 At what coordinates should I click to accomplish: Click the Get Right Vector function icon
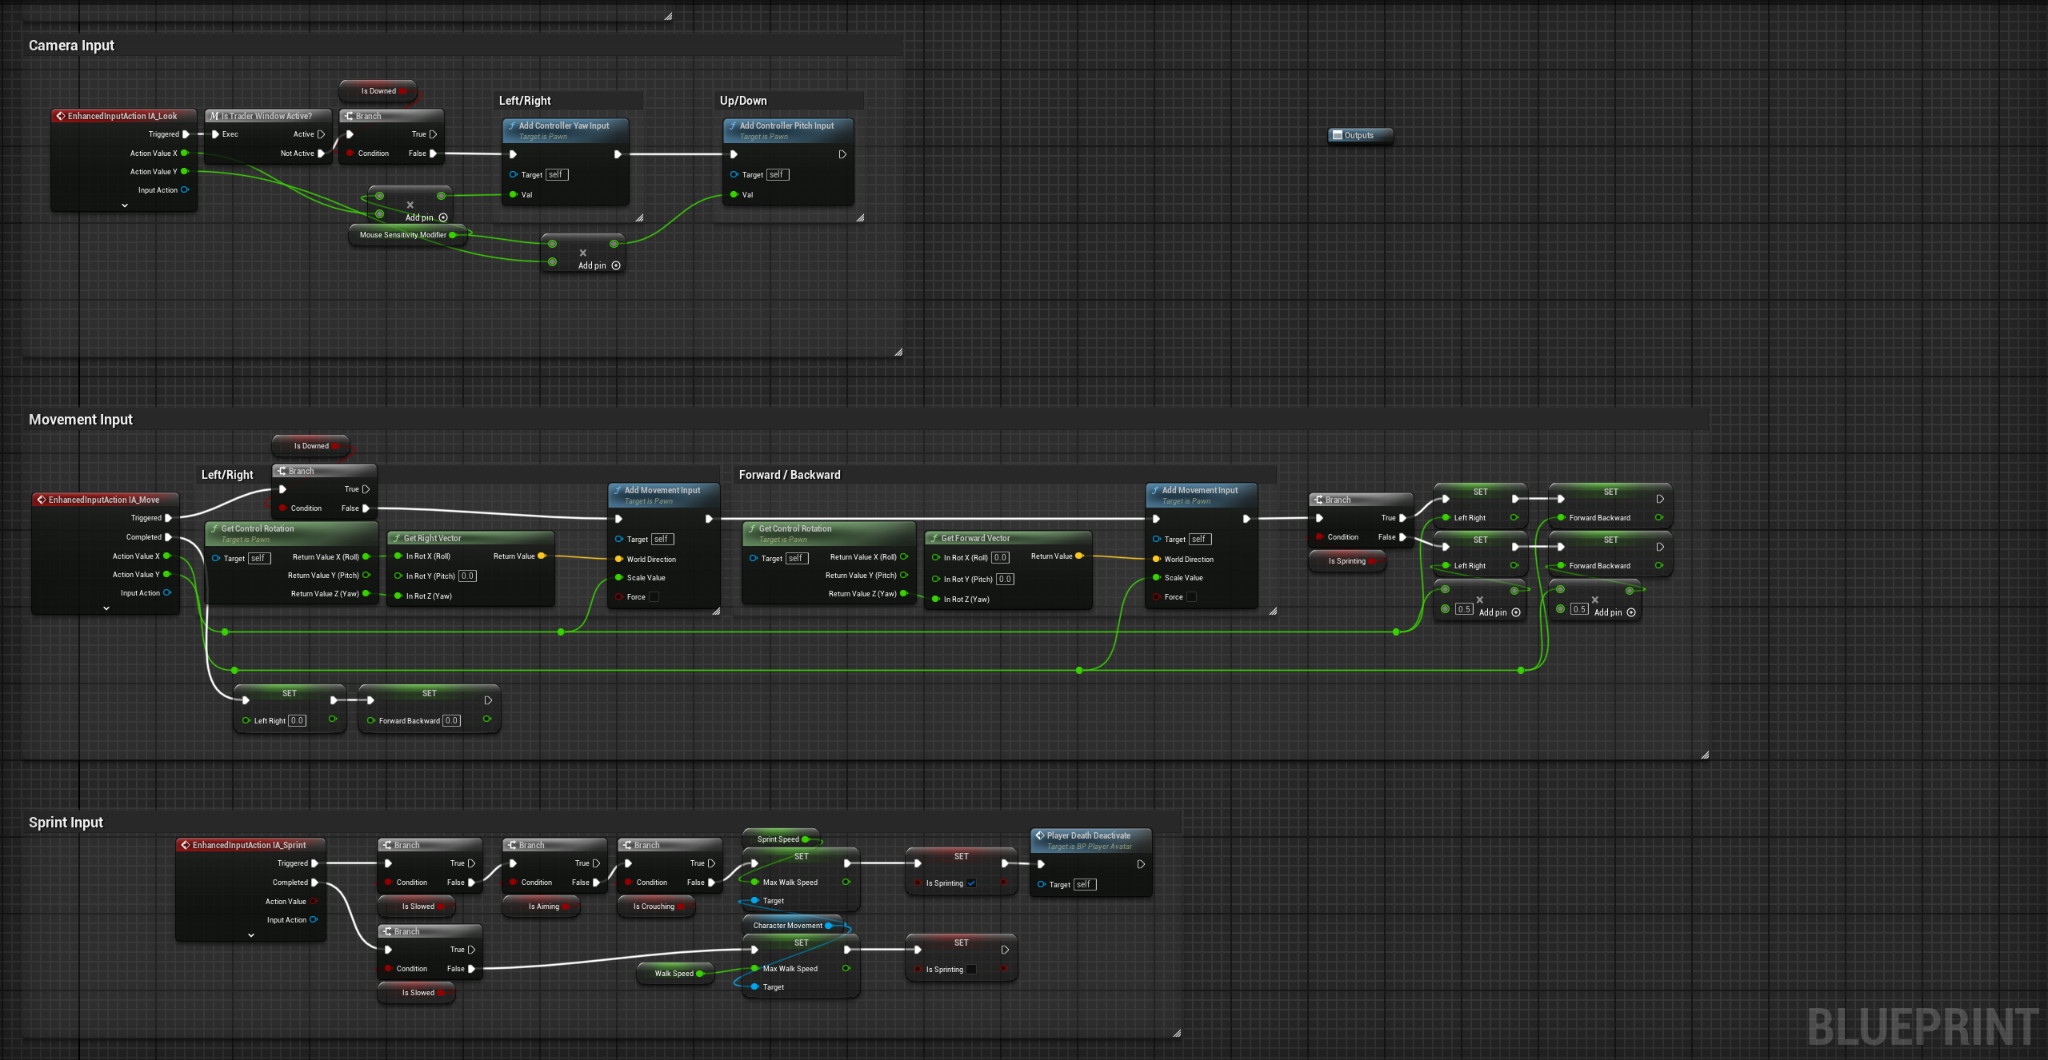[x=396, y=538]
